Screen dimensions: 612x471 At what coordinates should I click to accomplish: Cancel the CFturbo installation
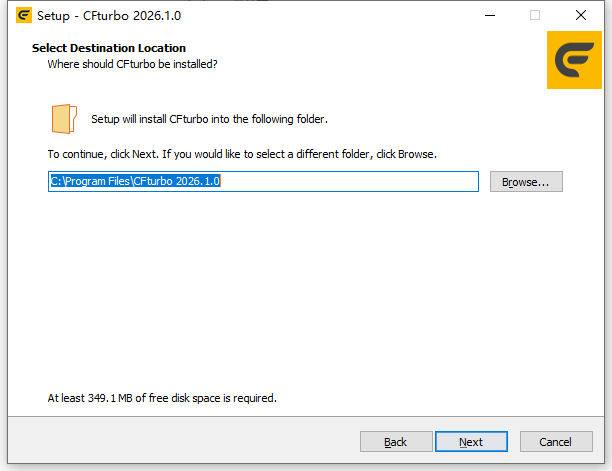tap(555, 442)
